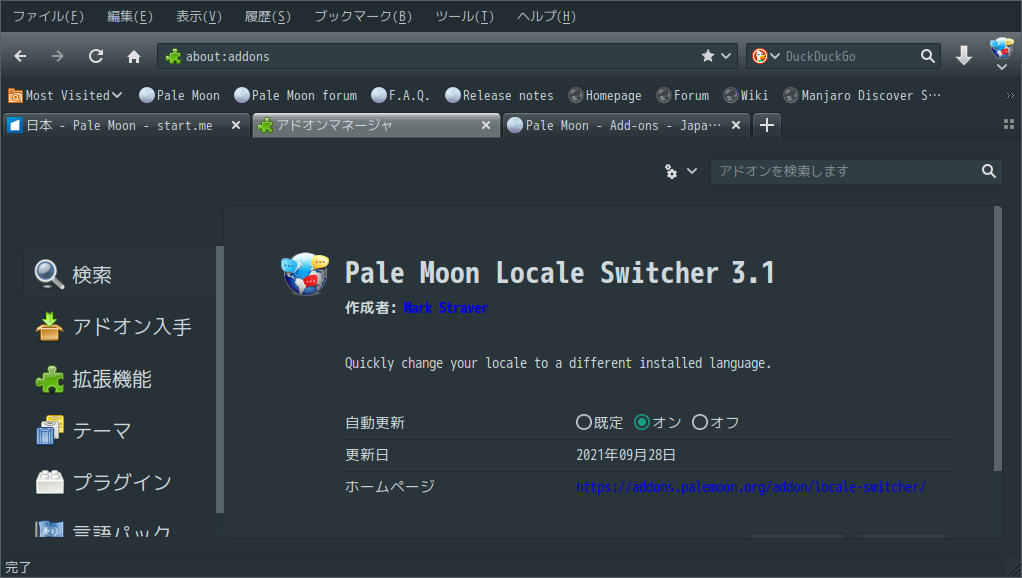Open 編集 menu
This screenshot has height=578, width=1022.
pos(130,16)
